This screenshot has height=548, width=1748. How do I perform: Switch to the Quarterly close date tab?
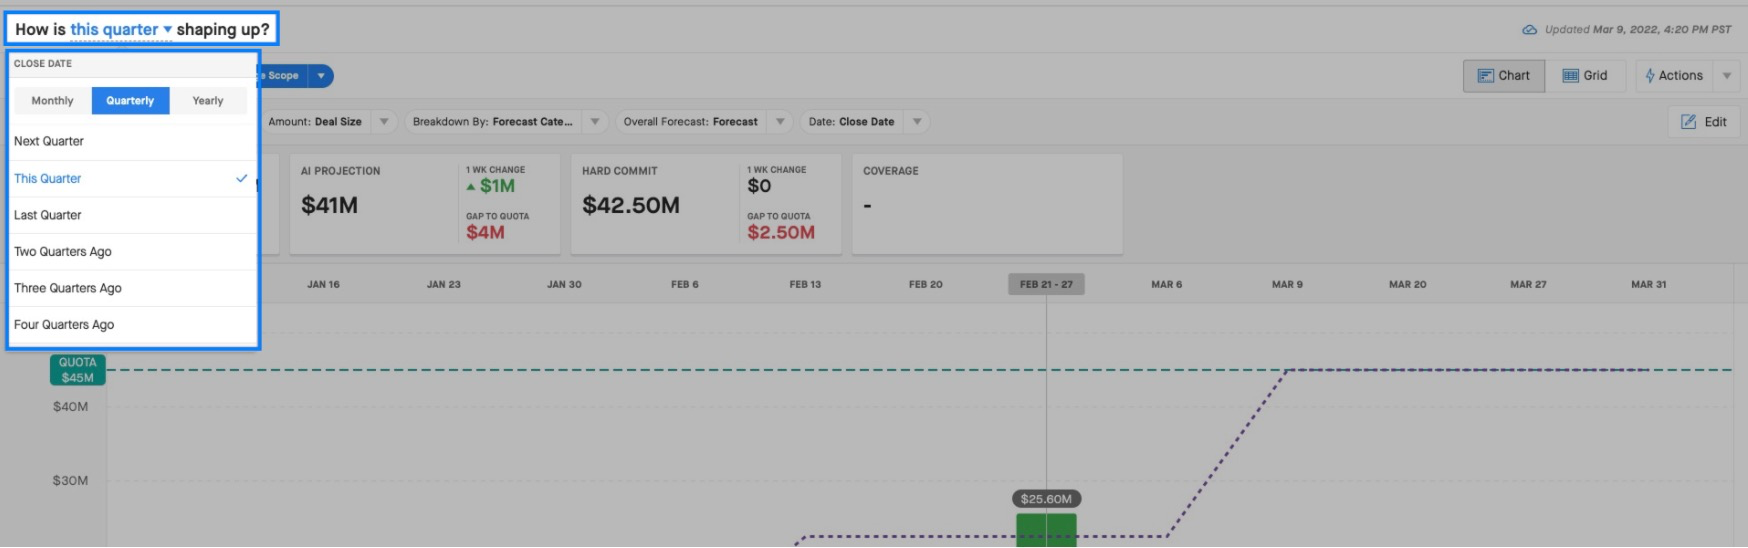click(x=130, y=101)
